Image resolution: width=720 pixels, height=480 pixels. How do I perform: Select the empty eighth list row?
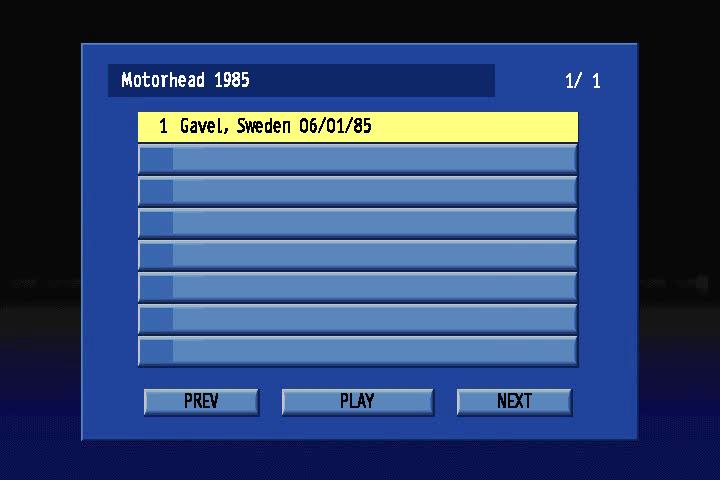click(x=358, y=351)
